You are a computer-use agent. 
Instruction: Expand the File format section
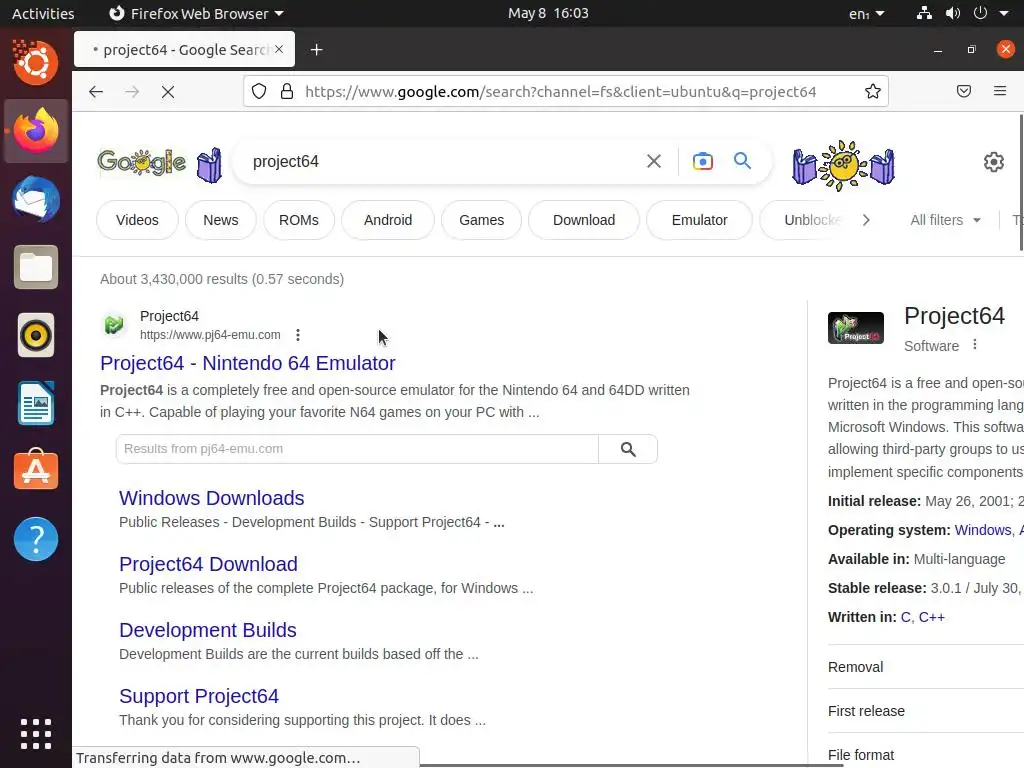[925, 754]
